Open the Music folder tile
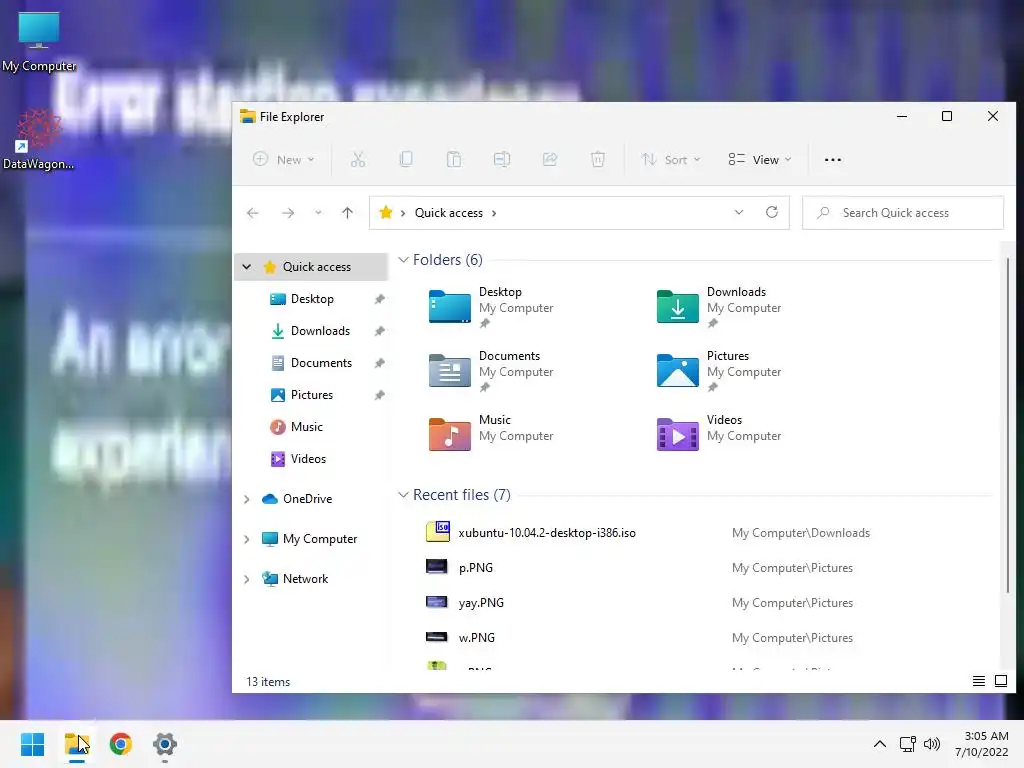The width and height of the screenshot is (1024, 768). (x=491, y=433)
